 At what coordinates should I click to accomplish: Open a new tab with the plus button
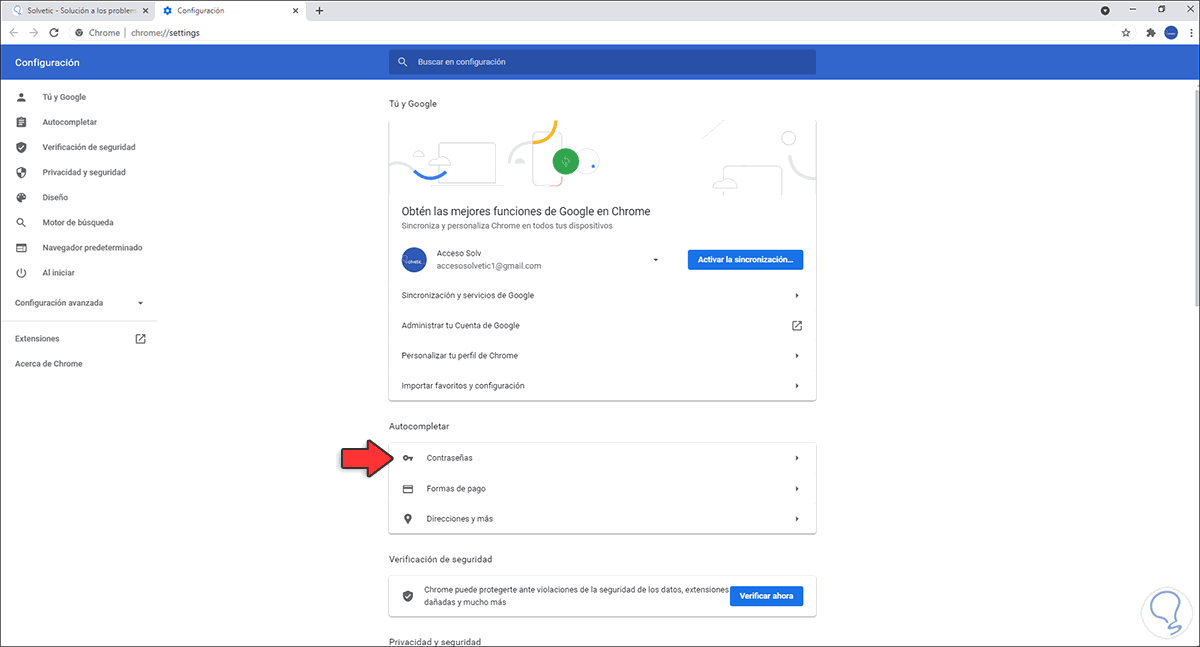[319, 10]
